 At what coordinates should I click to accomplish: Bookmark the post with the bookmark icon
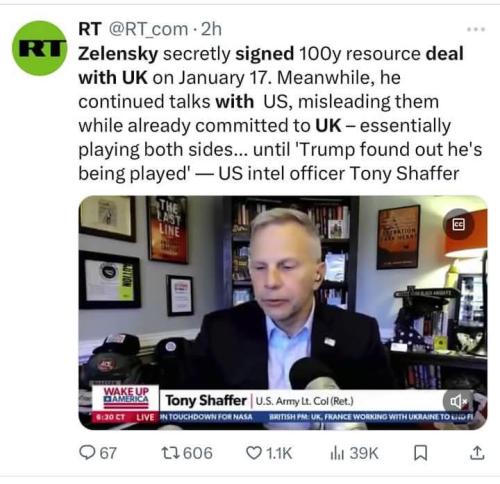tap(420, 453)
